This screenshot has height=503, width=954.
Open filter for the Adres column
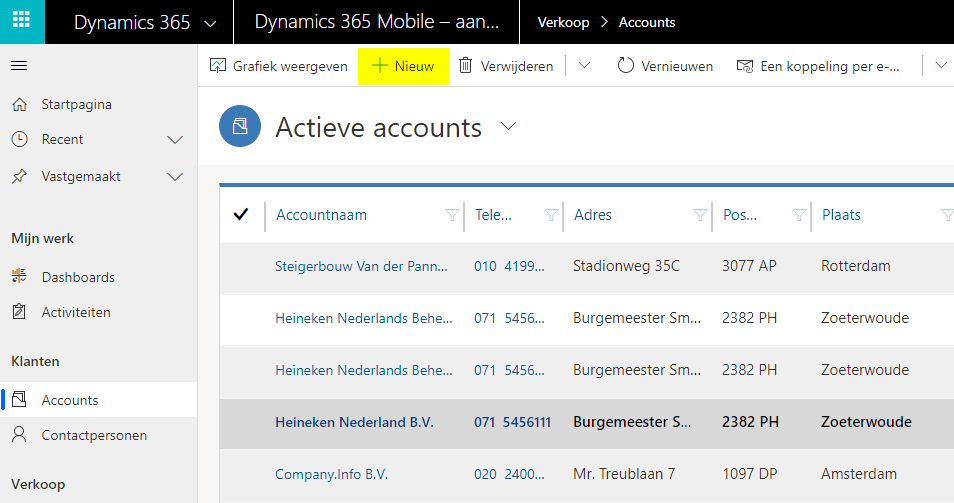click(x=700, y=215)
